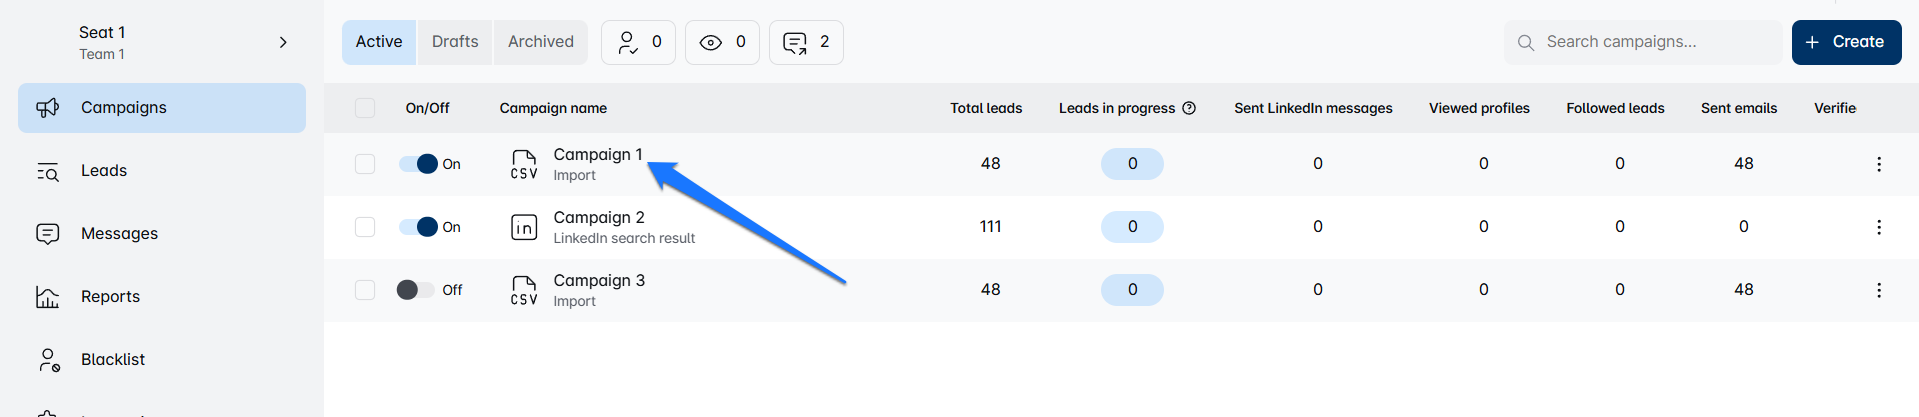Image resolution: width=1919 pixels, height=417 pixels.
Task: Open the three-dot menu for Campaign 1
Action: (x=1878, y=164)
